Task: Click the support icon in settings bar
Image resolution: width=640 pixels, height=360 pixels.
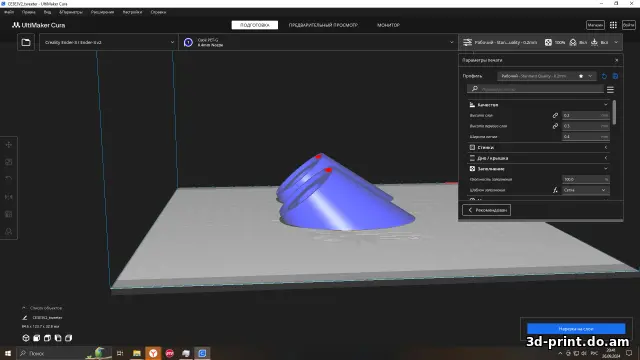Action: click(x=573, y=42)
